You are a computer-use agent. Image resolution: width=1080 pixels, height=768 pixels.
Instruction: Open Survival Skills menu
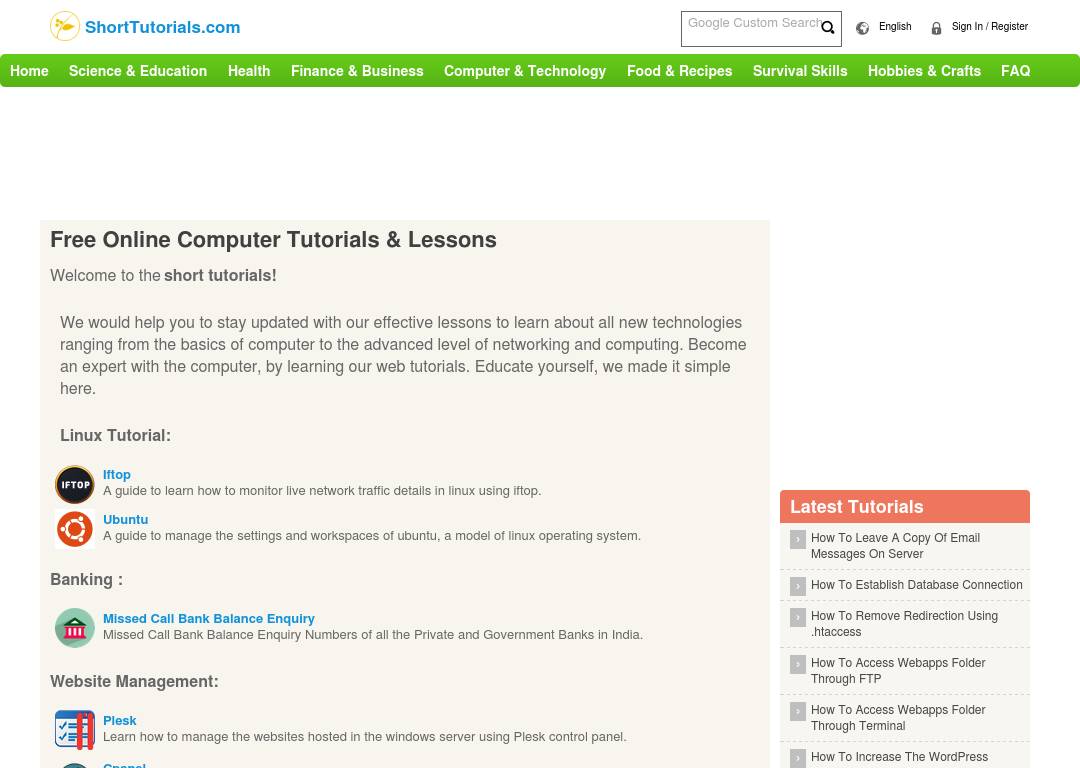(x=800, y=71)
